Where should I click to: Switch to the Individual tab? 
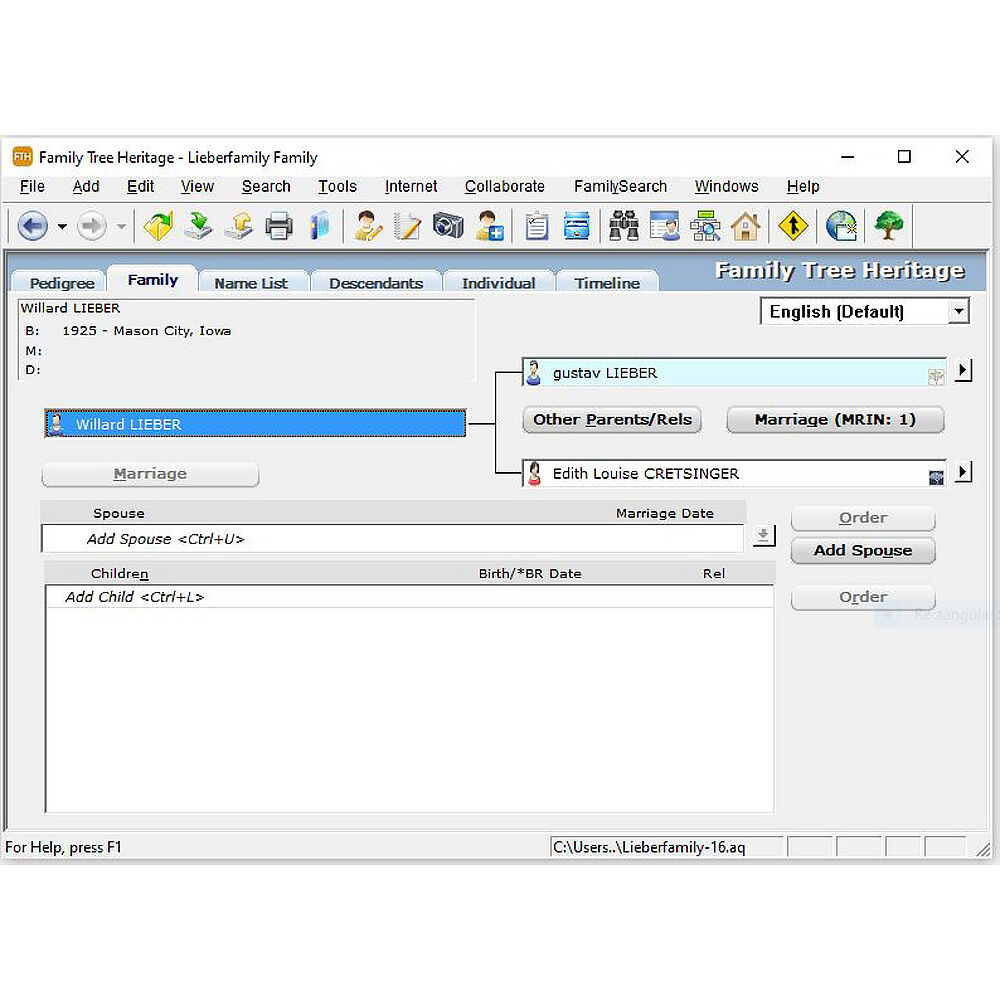[x=499, y=283]
